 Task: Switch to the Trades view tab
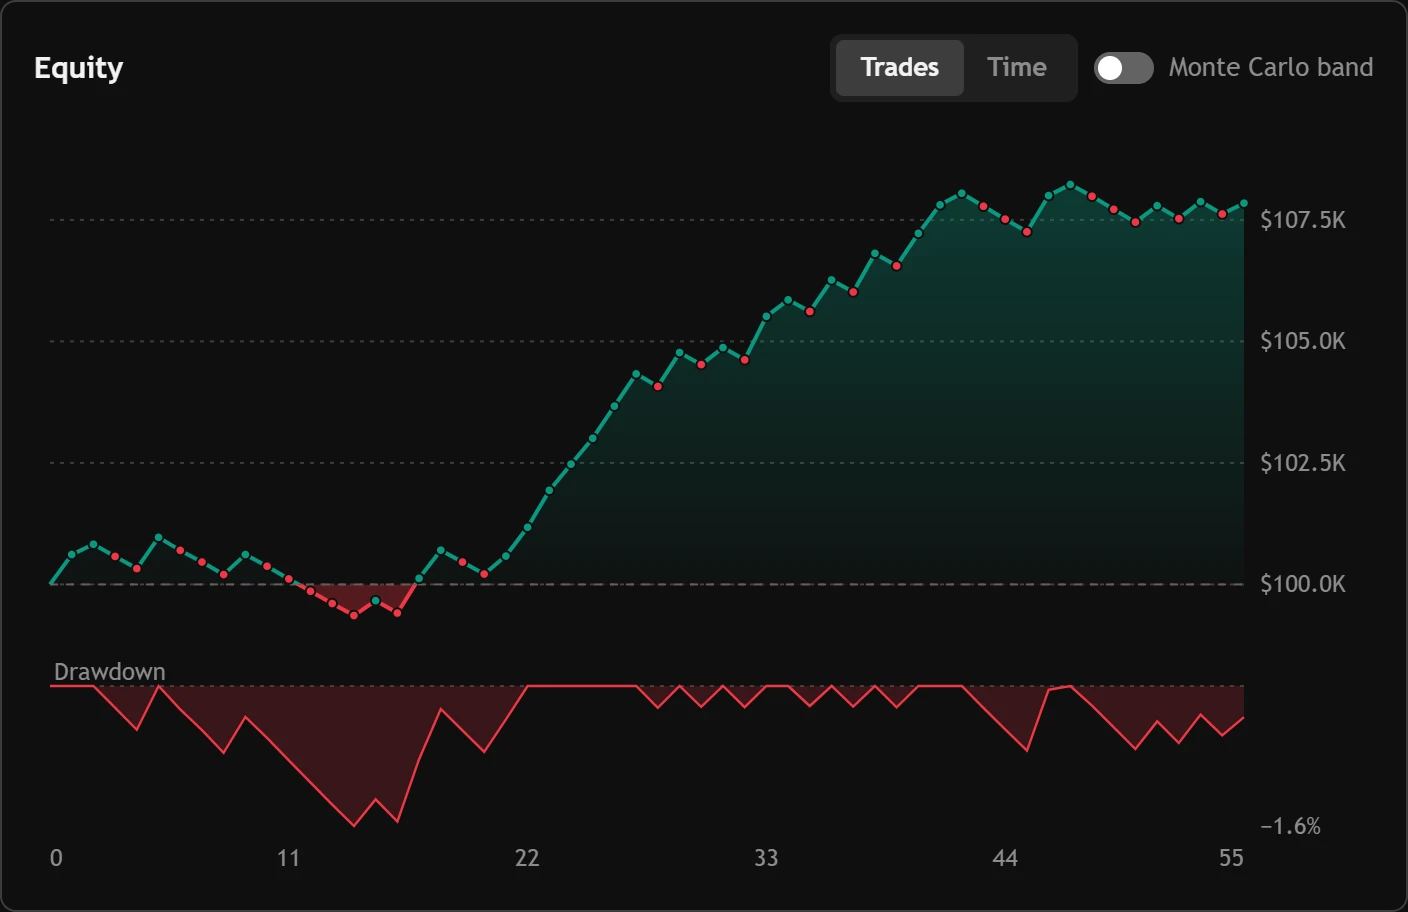pyautogui.click(x=899, y=68)
